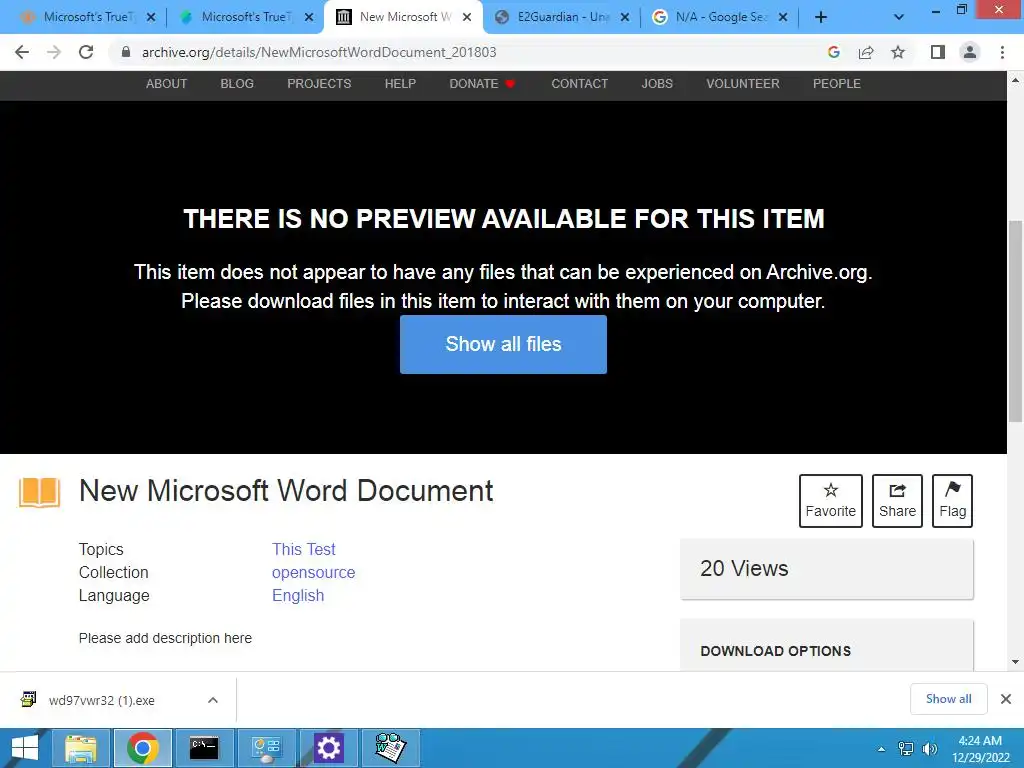Open the CONTACT link
This screenshot has width=1024, height=768.
pyautogui.click(x=579, y=84)
